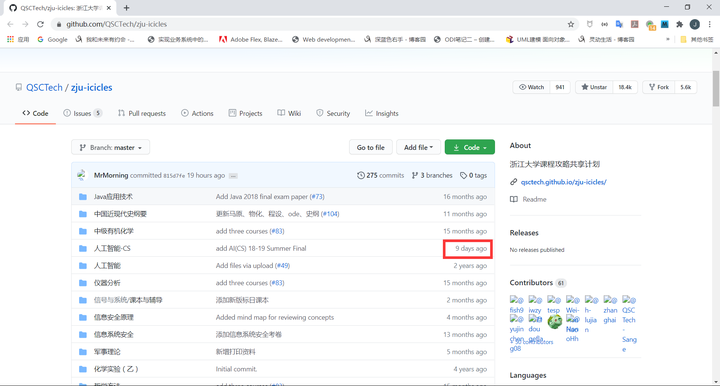Switch to the Insights tab
This screenshot has width=720, height=386.
(382, 113)
